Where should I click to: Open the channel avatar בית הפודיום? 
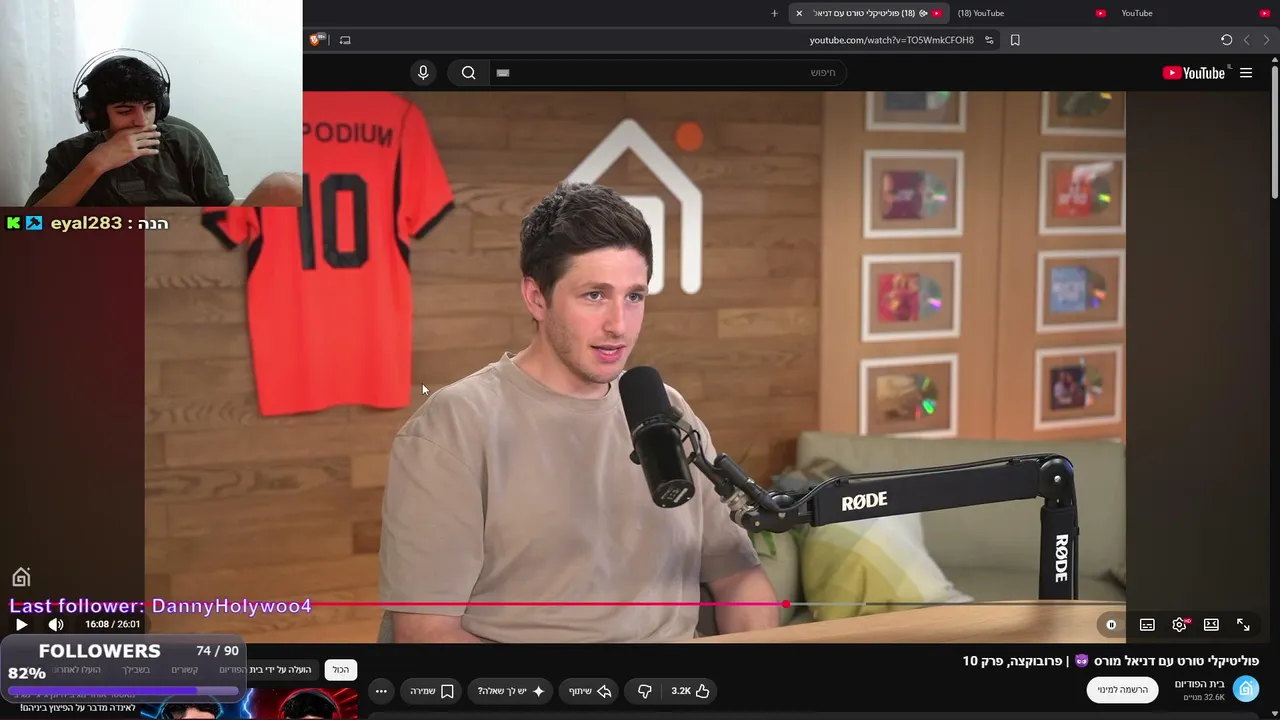click(1246, 689)
